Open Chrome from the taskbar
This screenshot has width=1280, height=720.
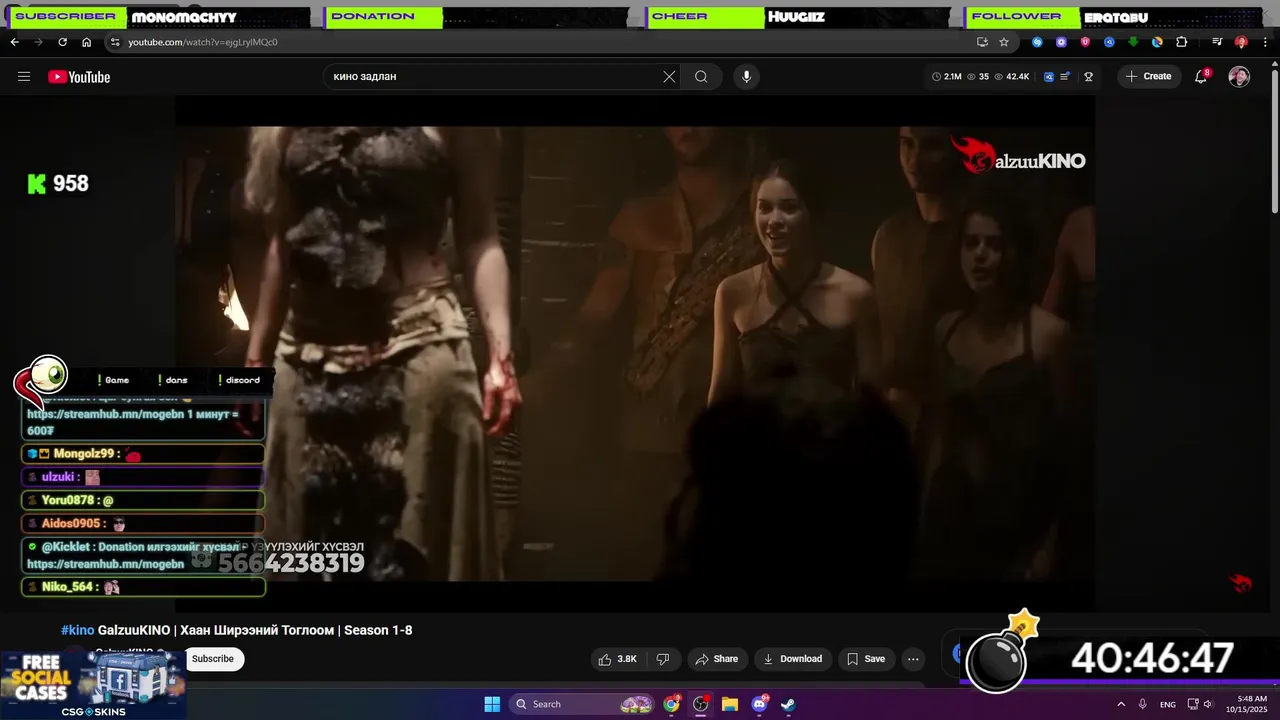coord(672,704)
